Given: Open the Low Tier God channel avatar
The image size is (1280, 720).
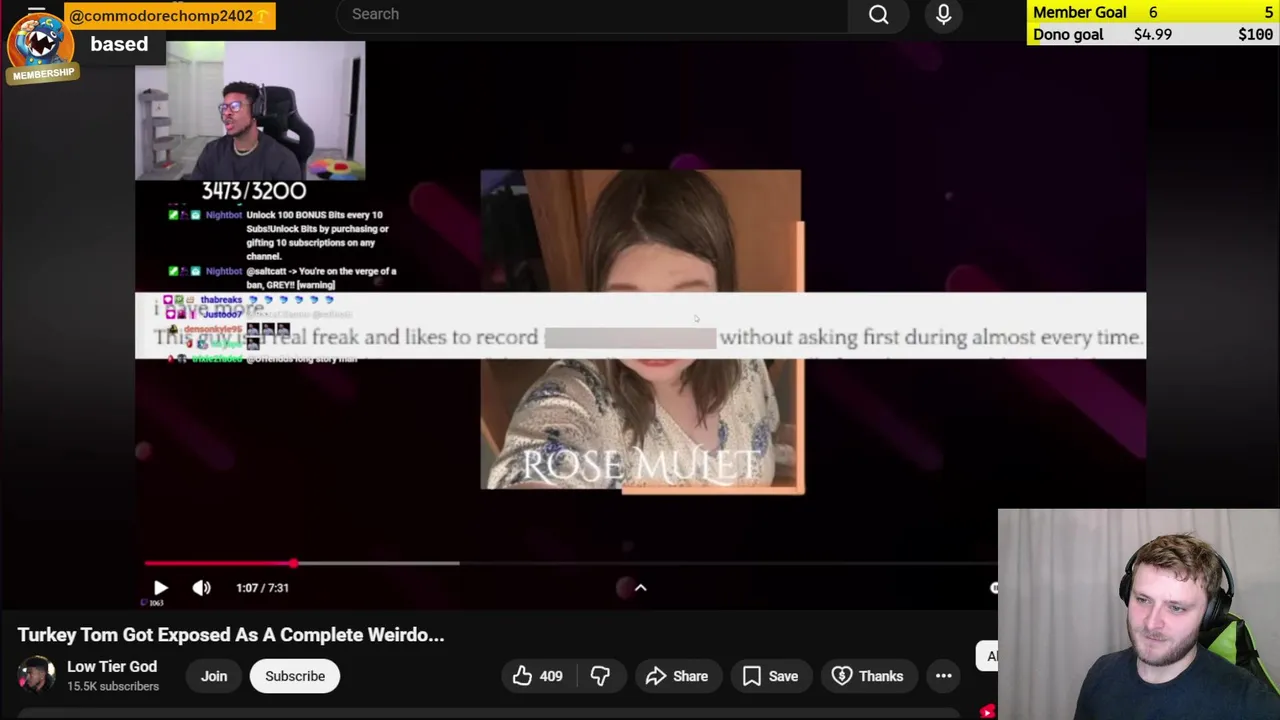Looking at the screenshot, I should tap(36, 675).
